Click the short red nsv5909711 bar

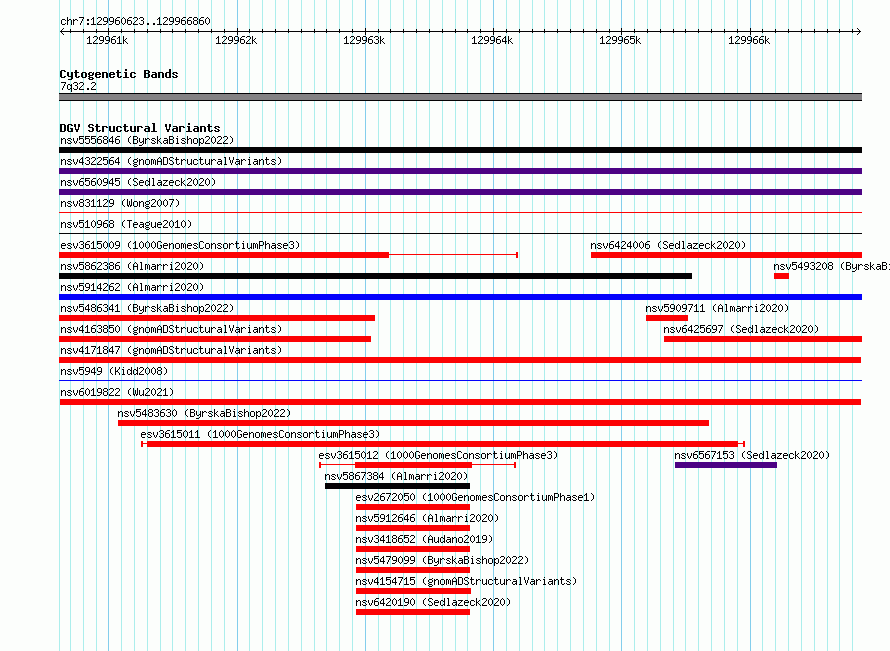point(667,318)
